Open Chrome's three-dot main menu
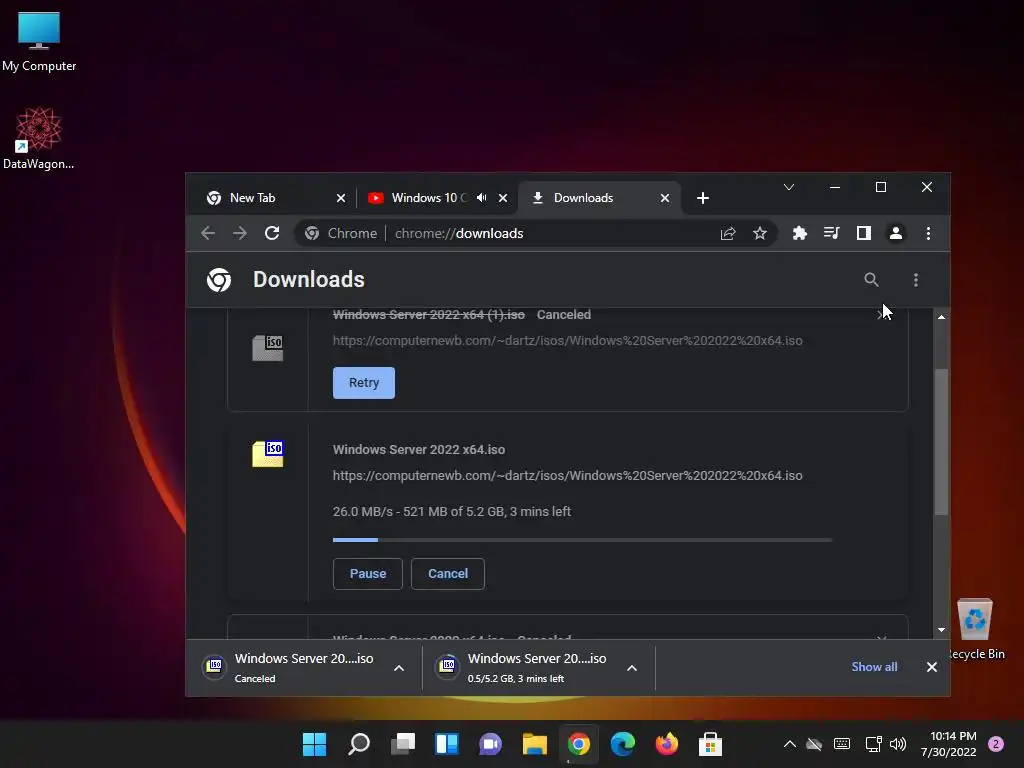 [928, 233]
